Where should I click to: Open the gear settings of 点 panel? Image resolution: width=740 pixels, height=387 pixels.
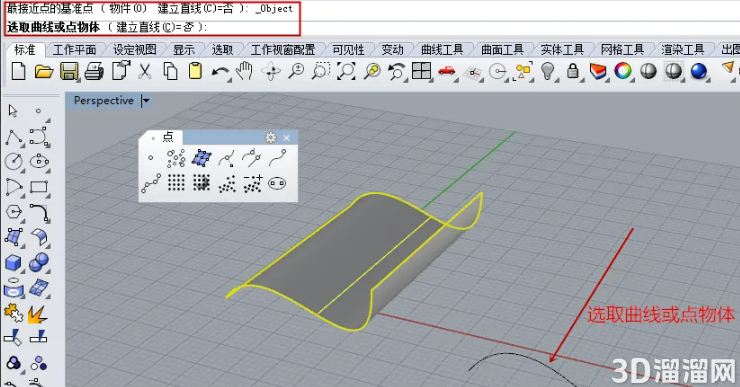270,137
